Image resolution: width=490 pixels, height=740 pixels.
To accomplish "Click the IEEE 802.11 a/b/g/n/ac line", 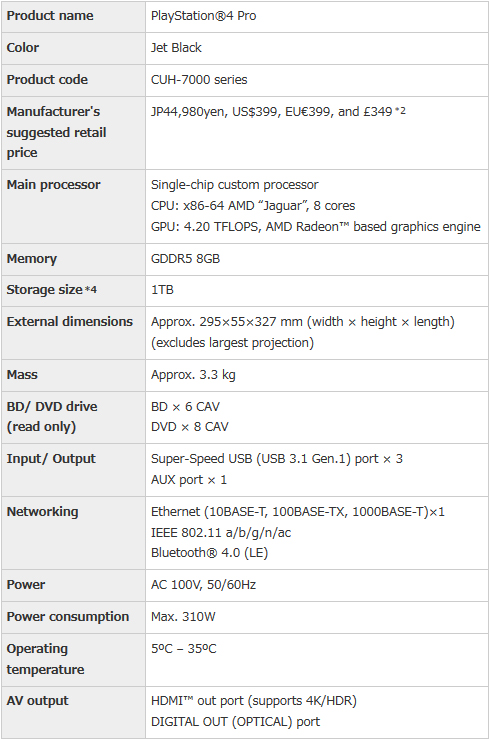I will coord(221,533).
